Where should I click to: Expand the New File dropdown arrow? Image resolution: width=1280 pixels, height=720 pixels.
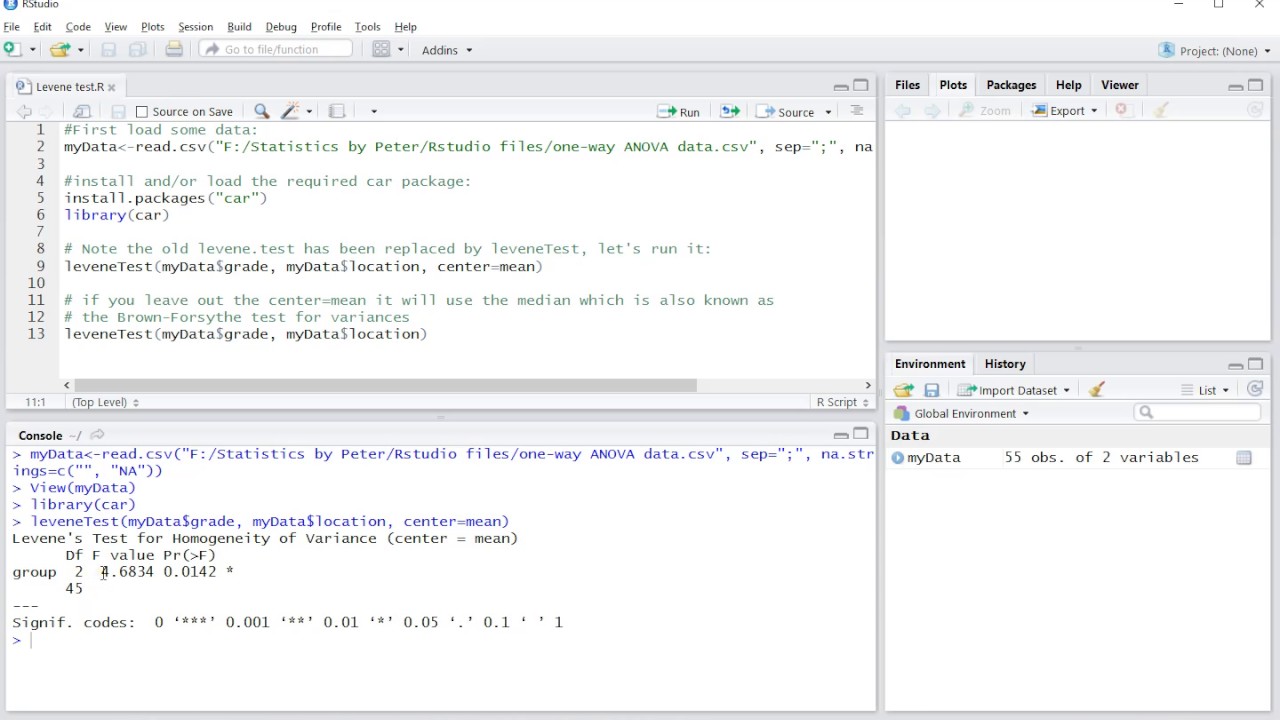point(32,49)
